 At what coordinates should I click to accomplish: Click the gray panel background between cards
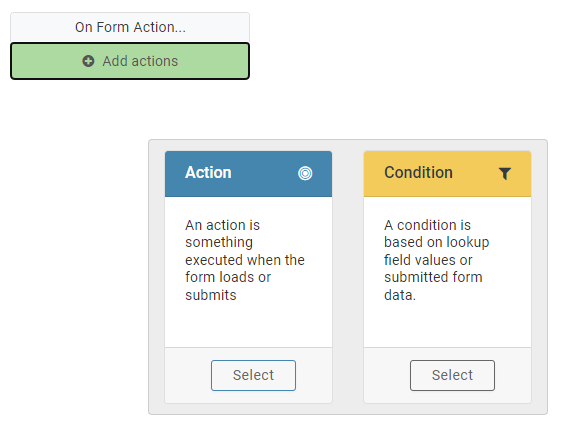pyautogui.click(x=348, y=277)
